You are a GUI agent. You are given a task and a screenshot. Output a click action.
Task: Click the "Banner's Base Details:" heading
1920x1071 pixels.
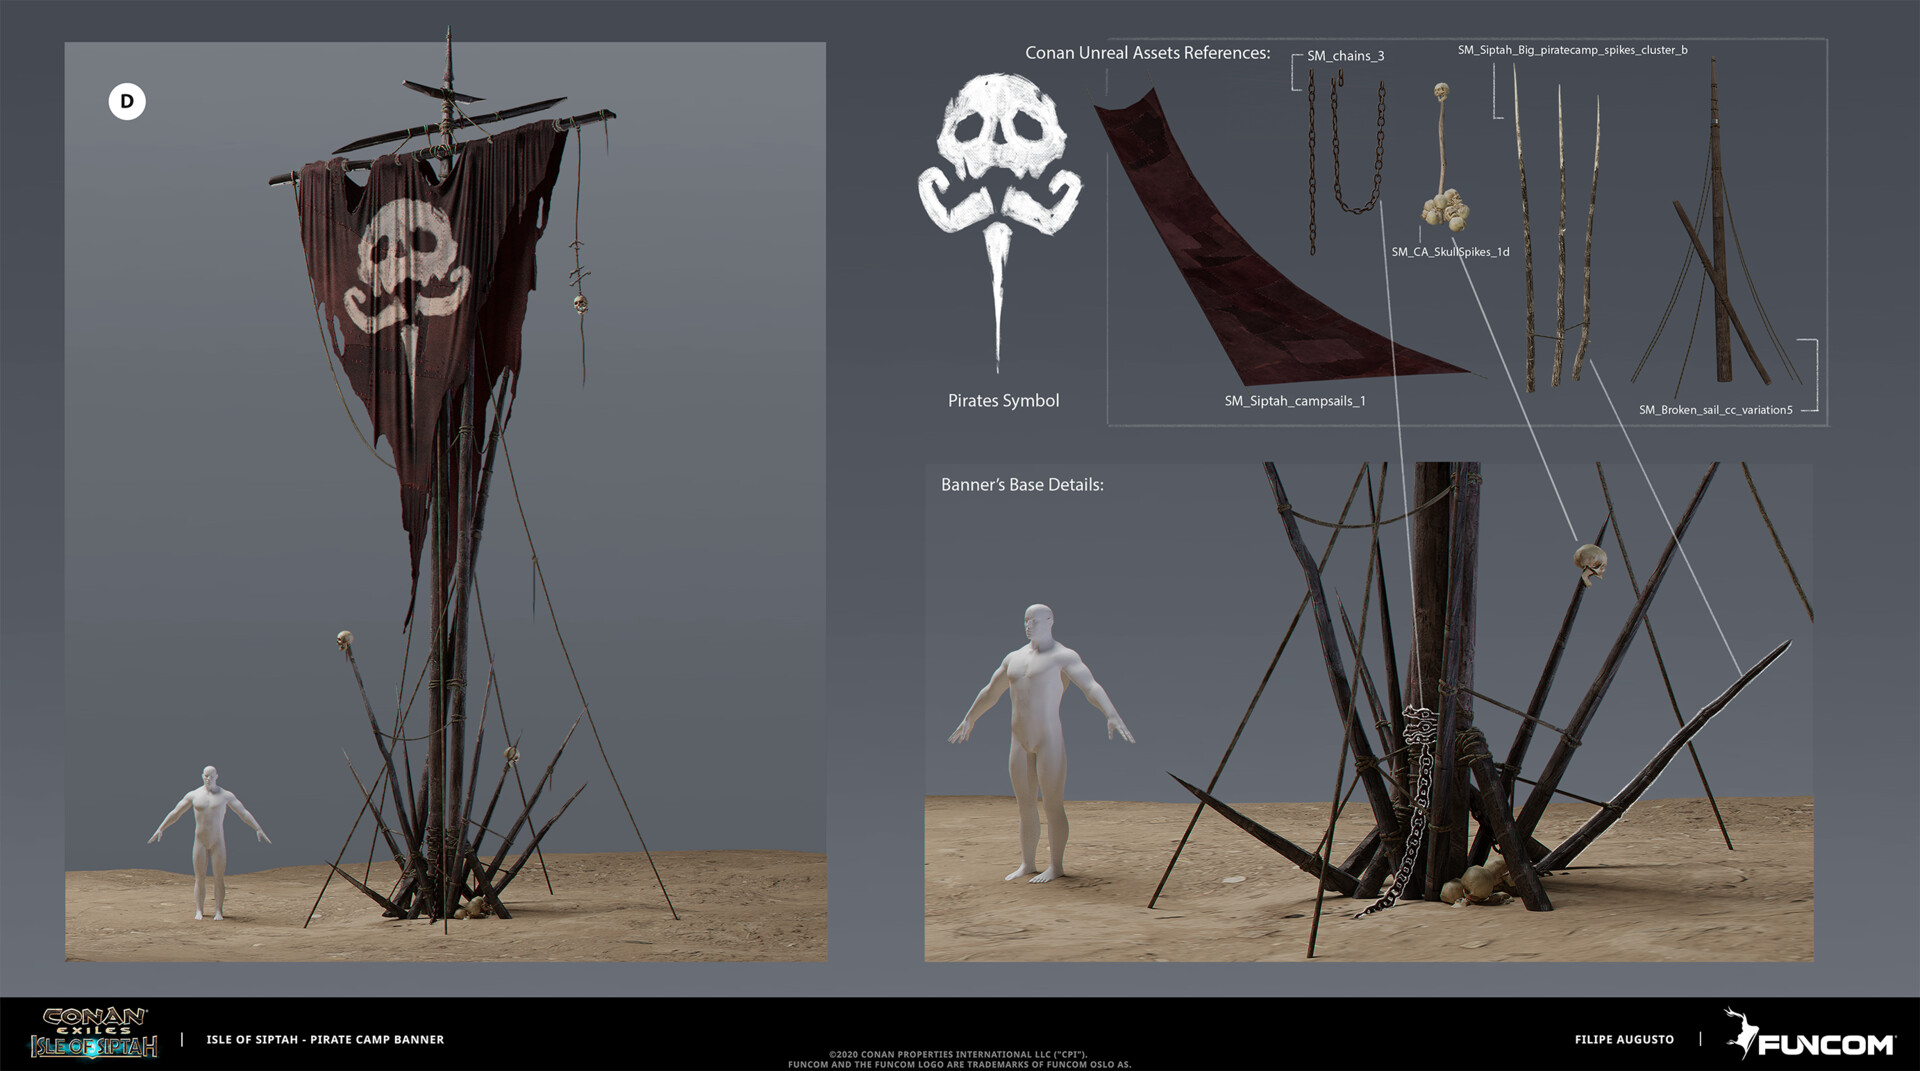(x=1022, y=485)
